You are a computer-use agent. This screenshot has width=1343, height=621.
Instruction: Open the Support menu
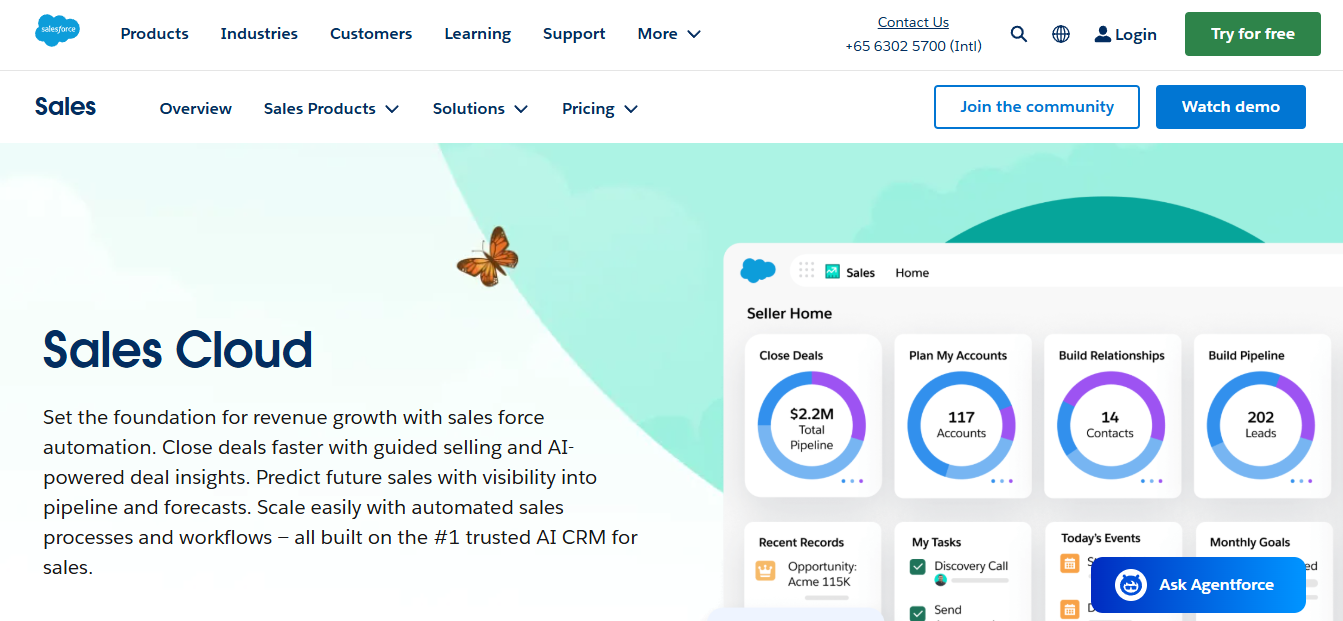coord(574,33)
